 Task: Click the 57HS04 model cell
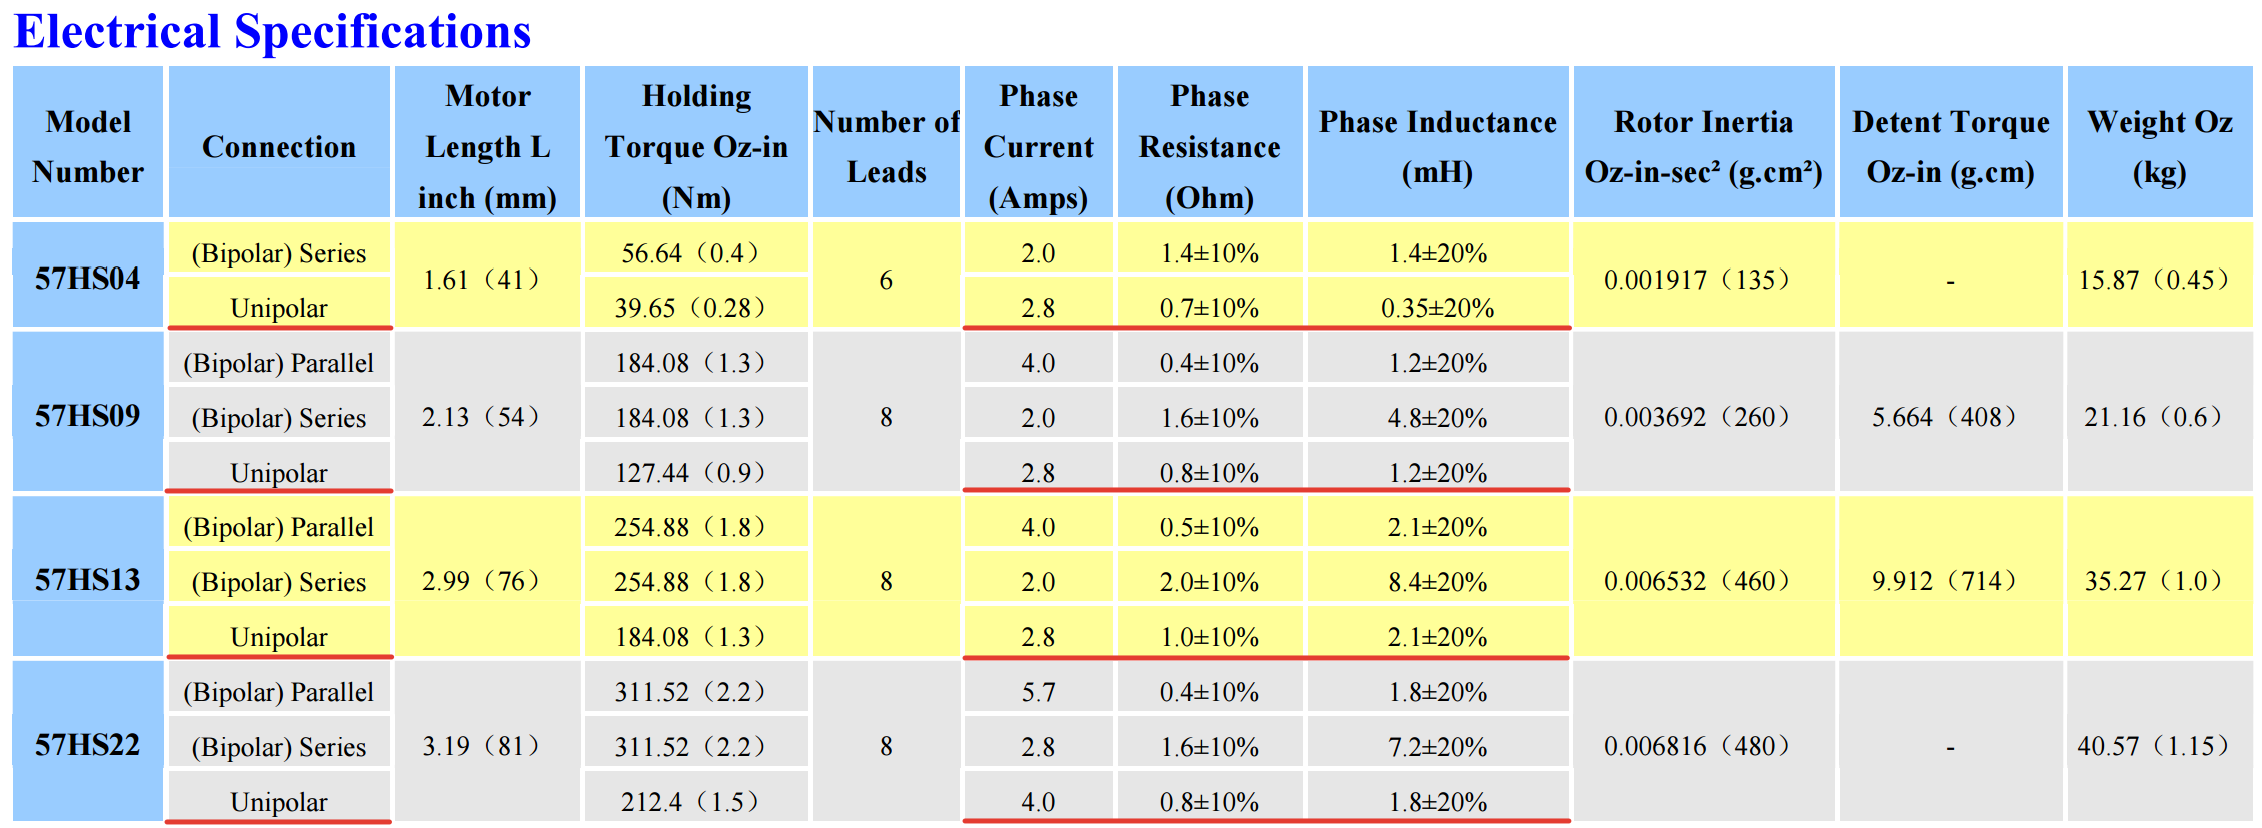[88, 278]
